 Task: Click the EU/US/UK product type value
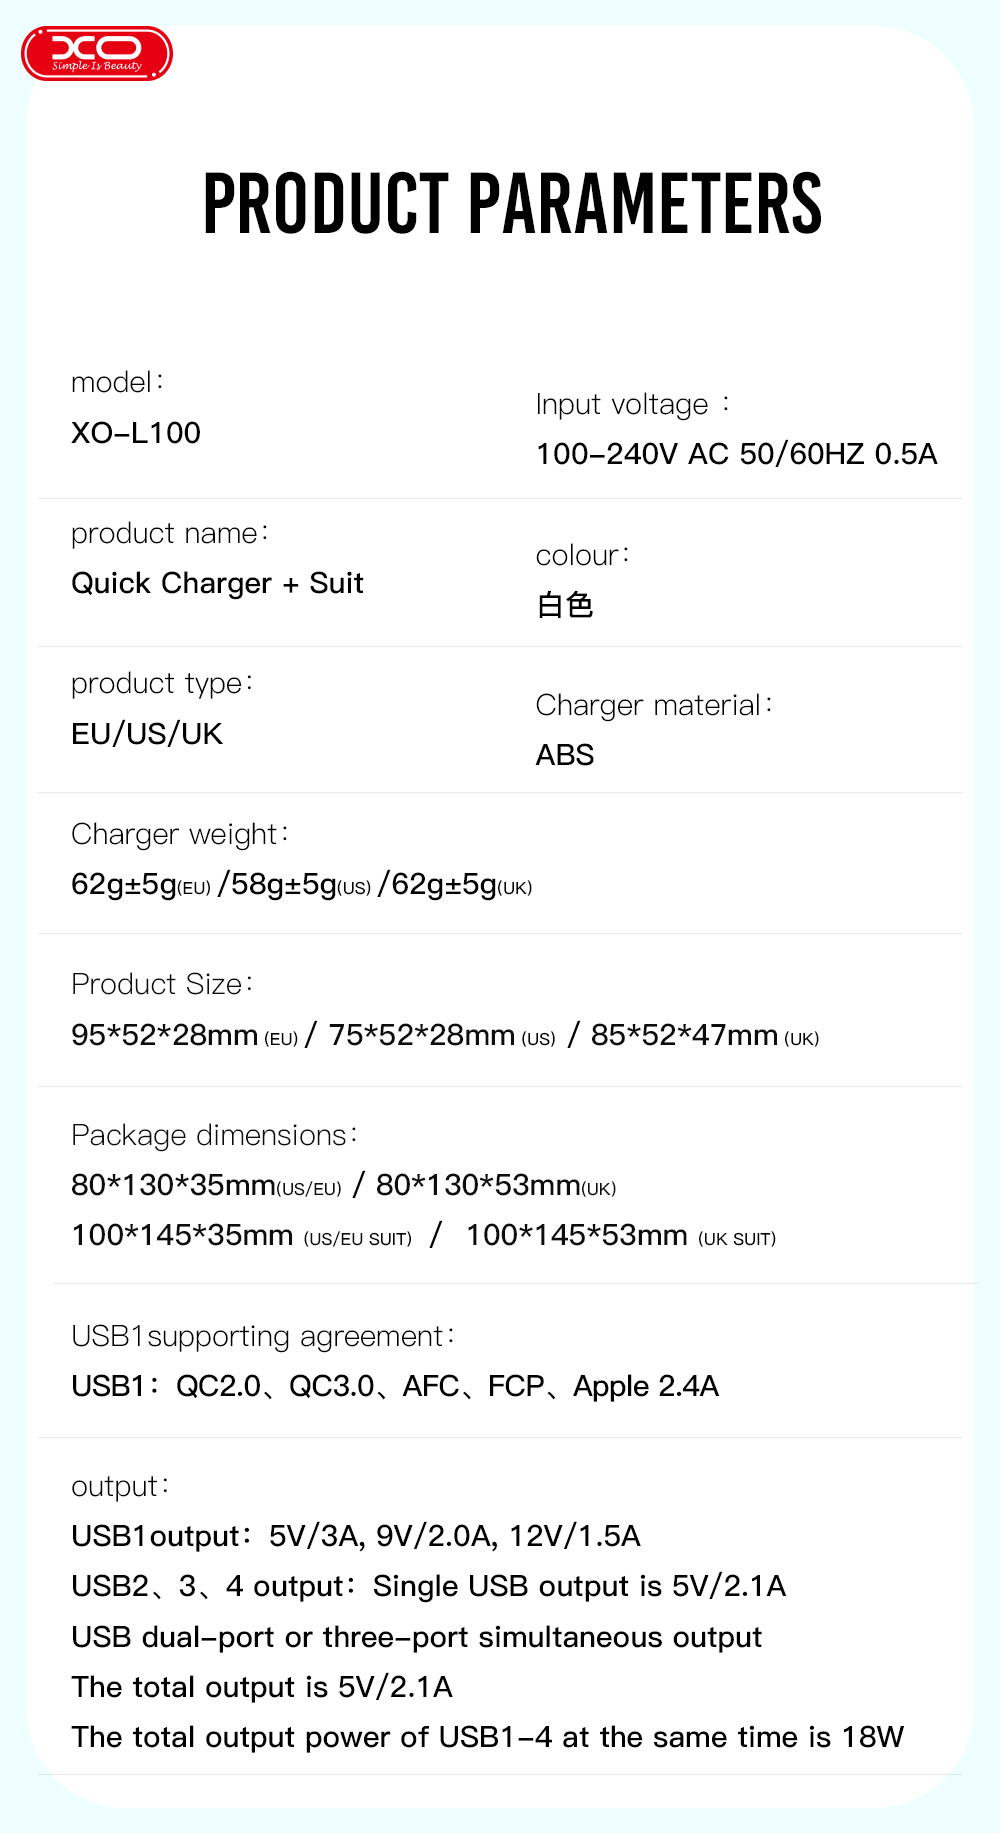click(147, 734)
